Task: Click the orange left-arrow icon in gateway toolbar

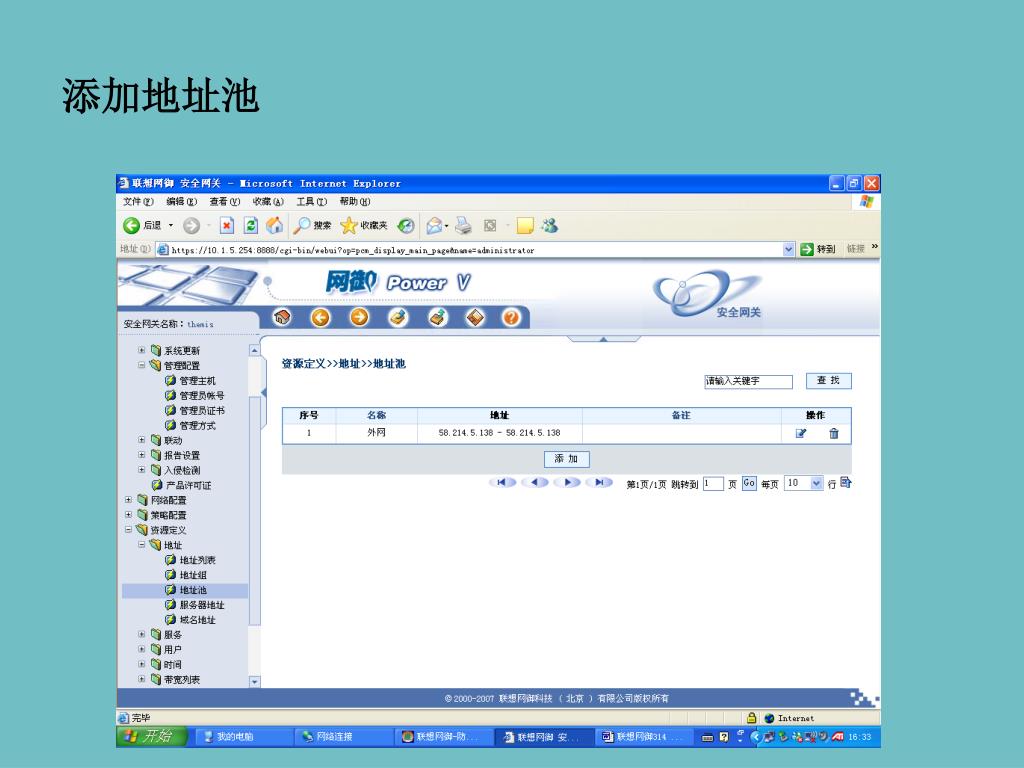Action: [320, 317]
